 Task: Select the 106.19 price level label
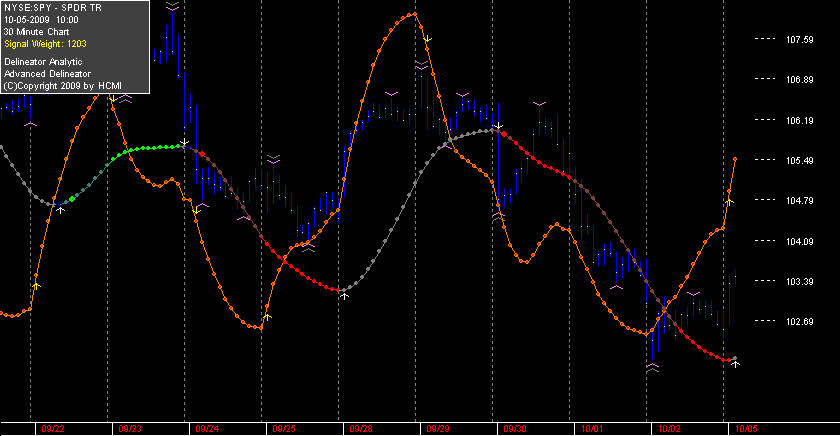[799, 121]
